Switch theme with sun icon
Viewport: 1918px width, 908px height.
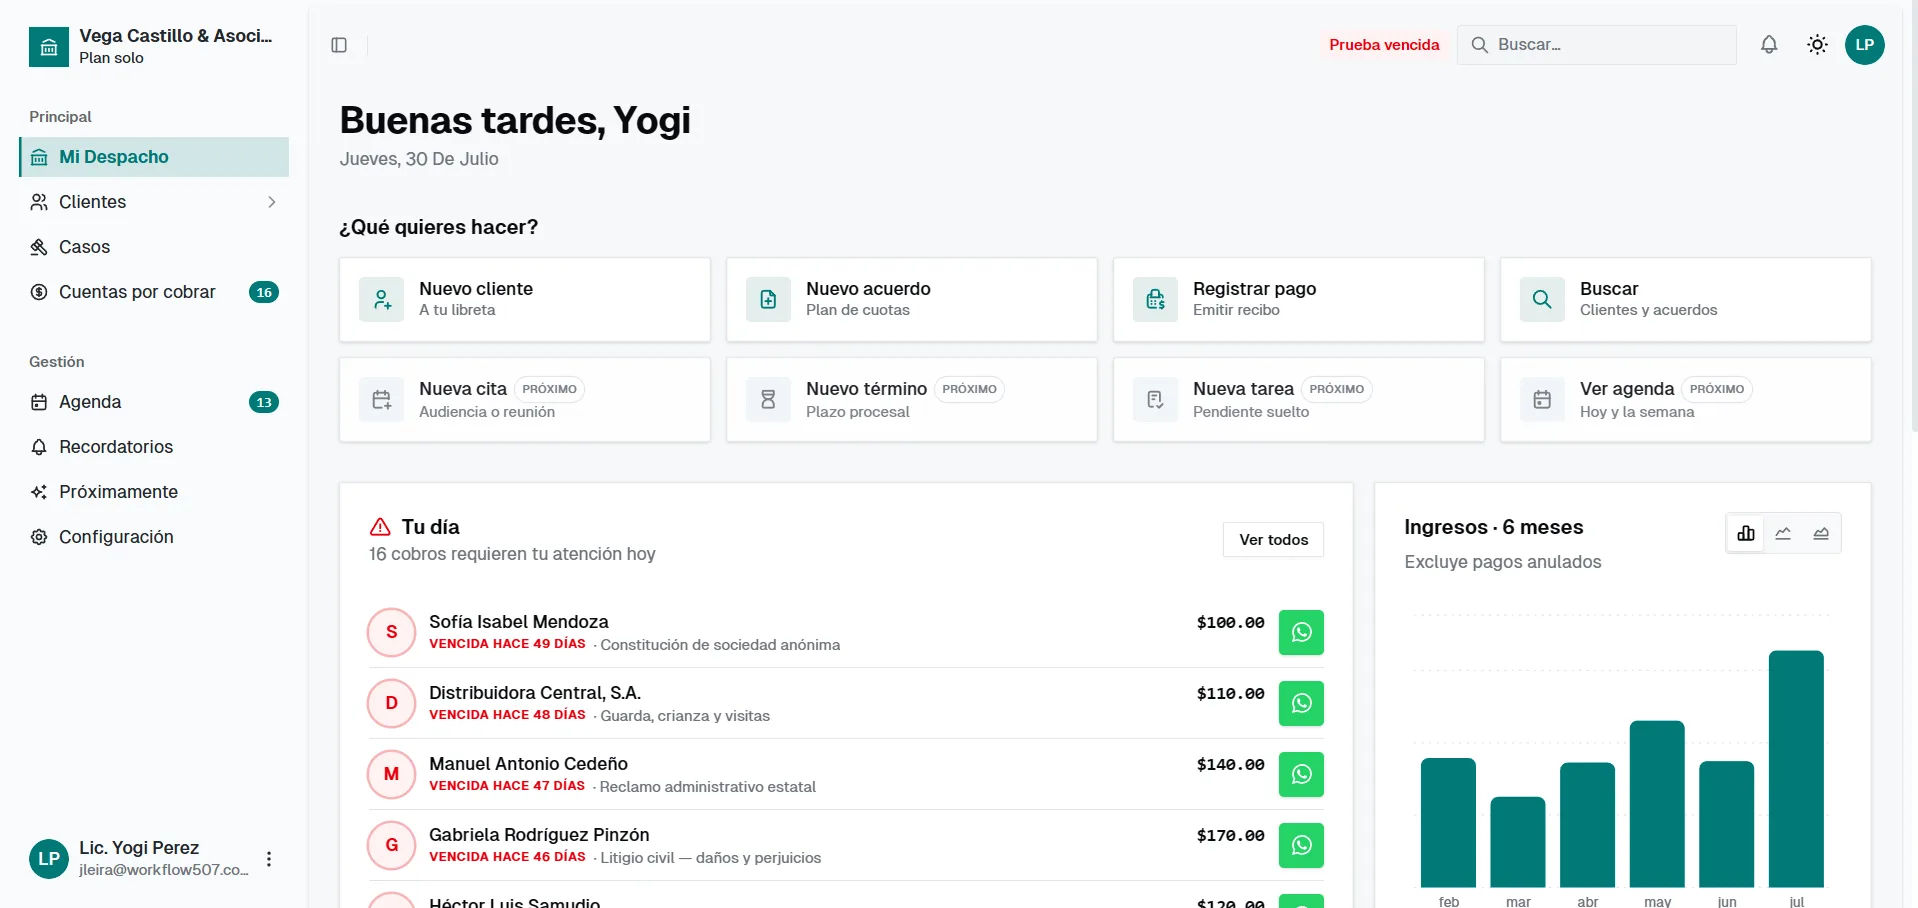click(x=1817, y=45)
